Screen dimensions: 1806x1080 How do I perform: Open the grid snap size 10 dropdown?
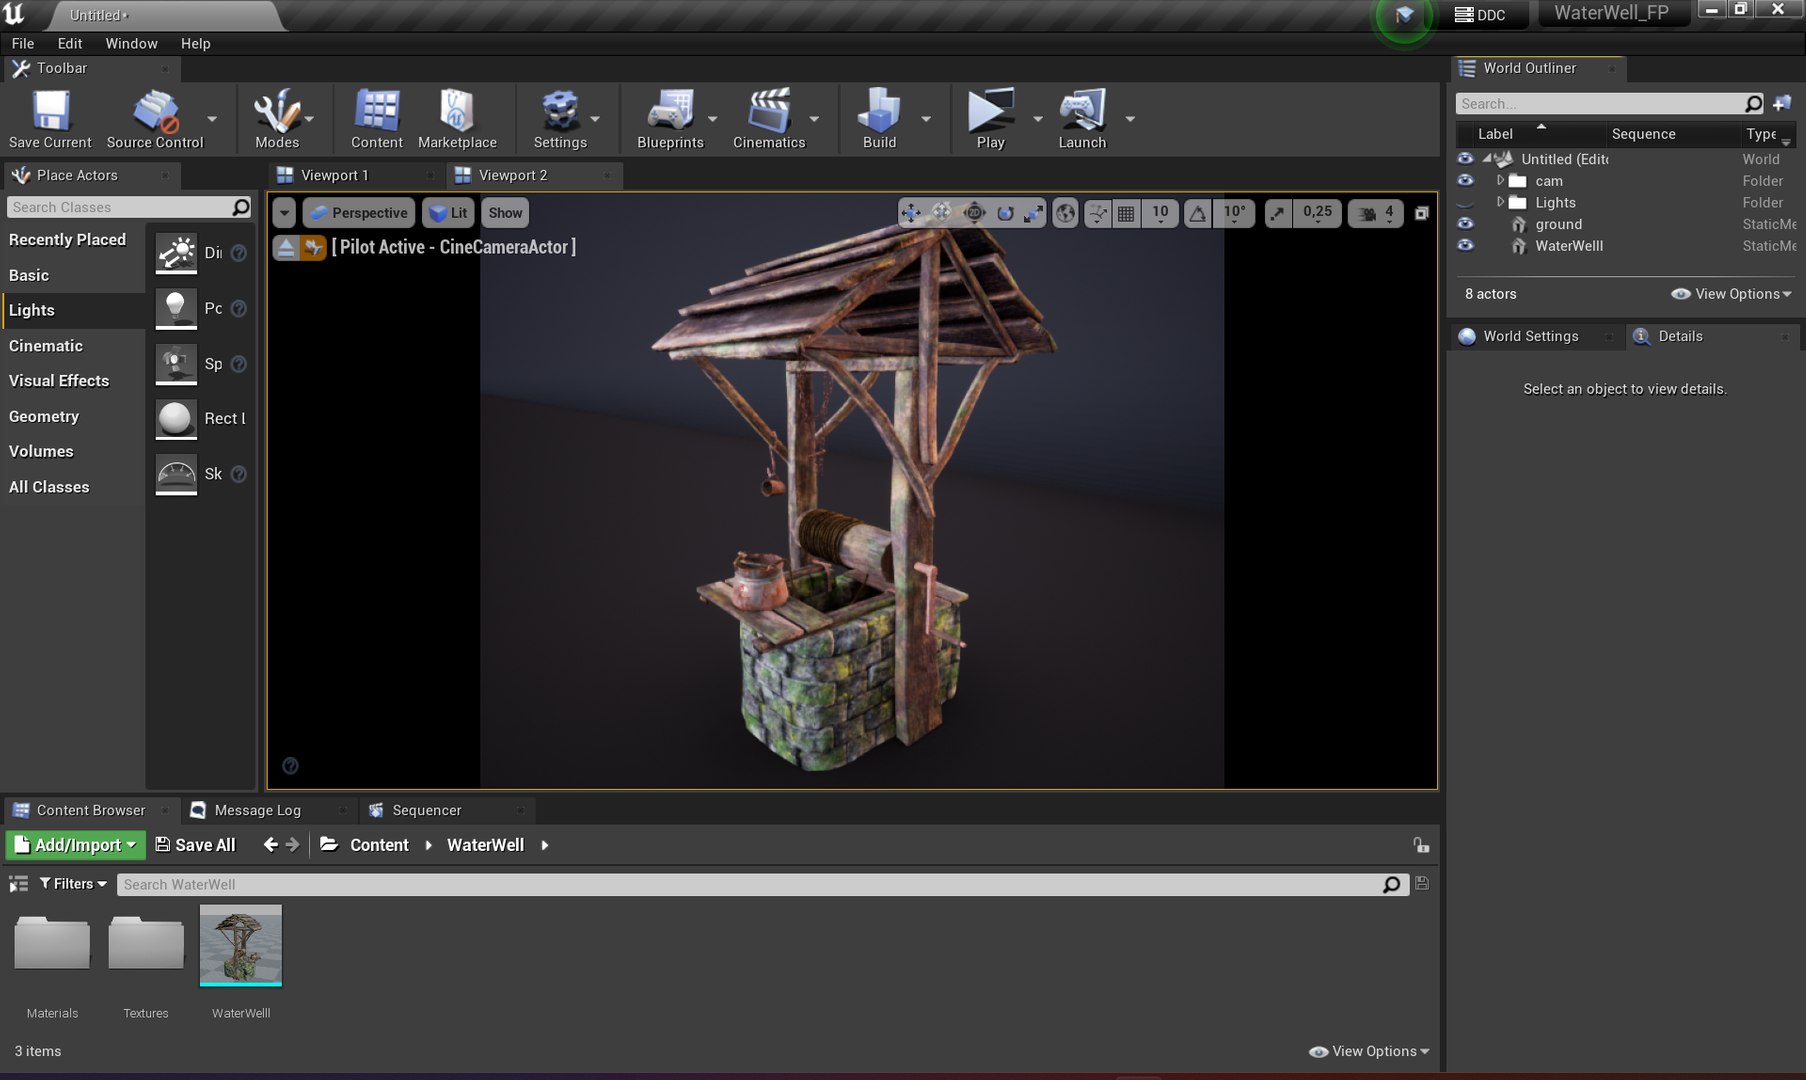1160,213
